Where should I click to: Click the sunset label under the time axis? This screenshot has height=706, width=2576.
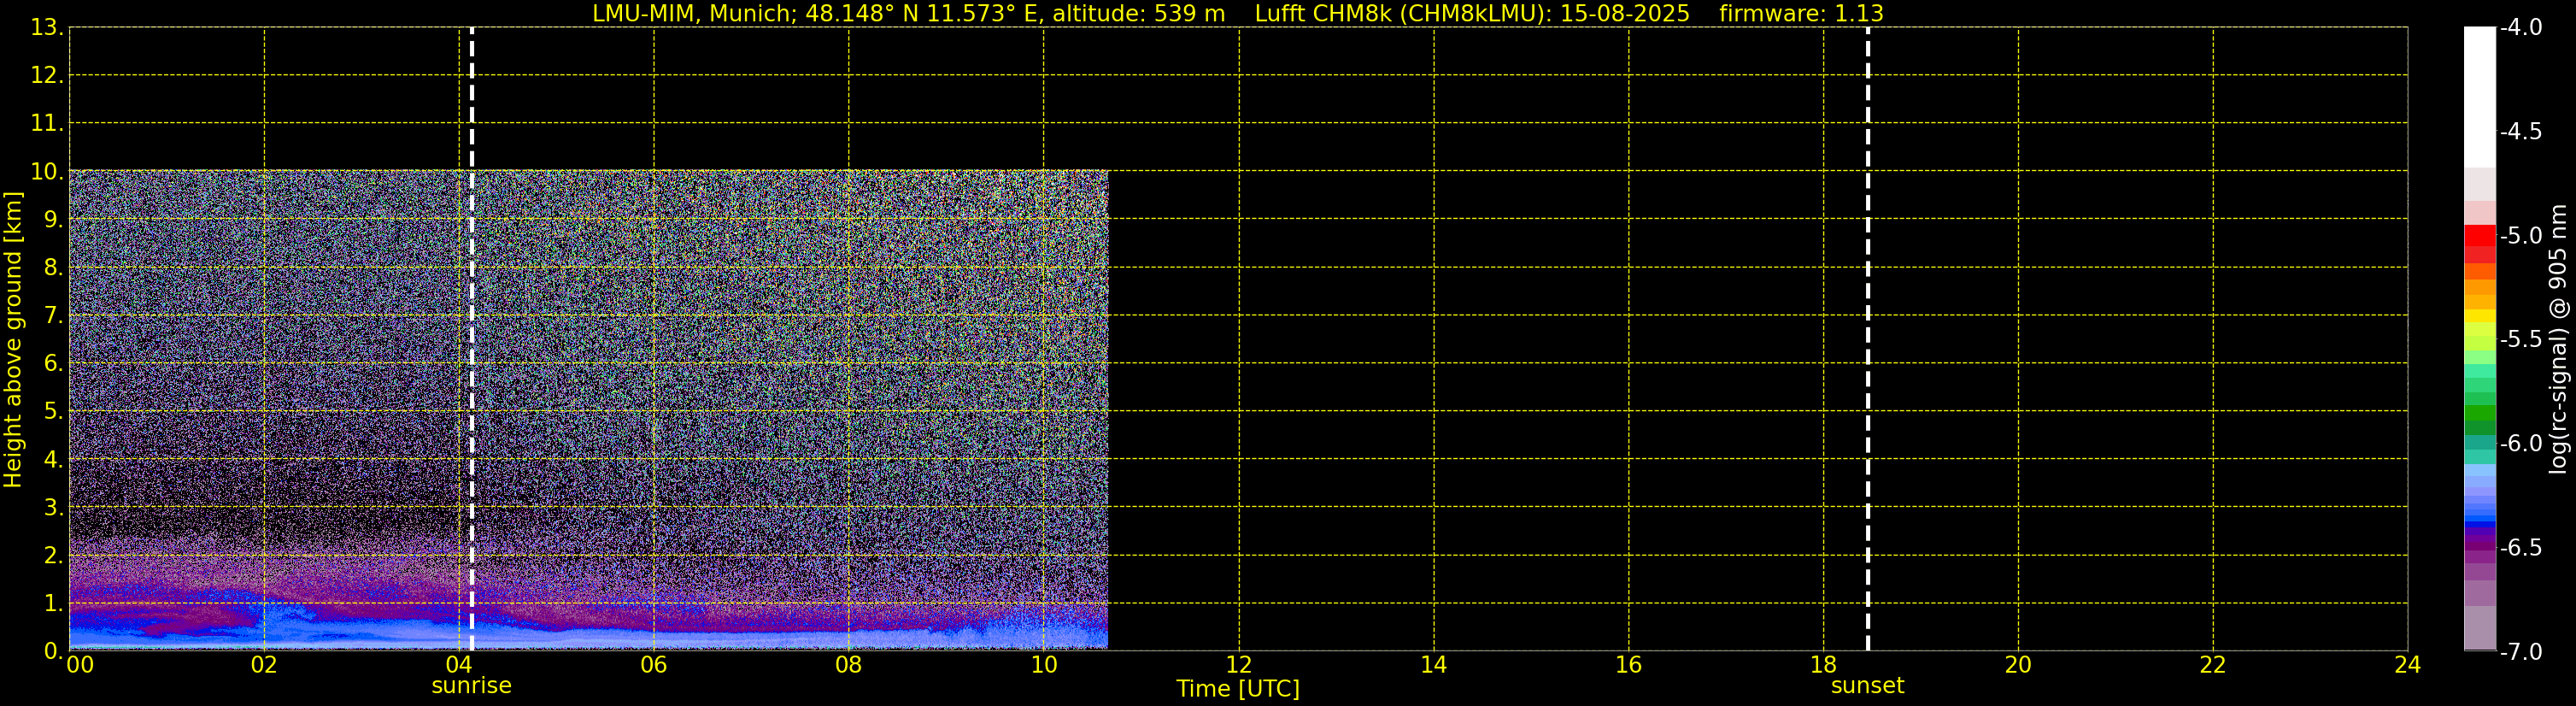tap(1867, 685)
